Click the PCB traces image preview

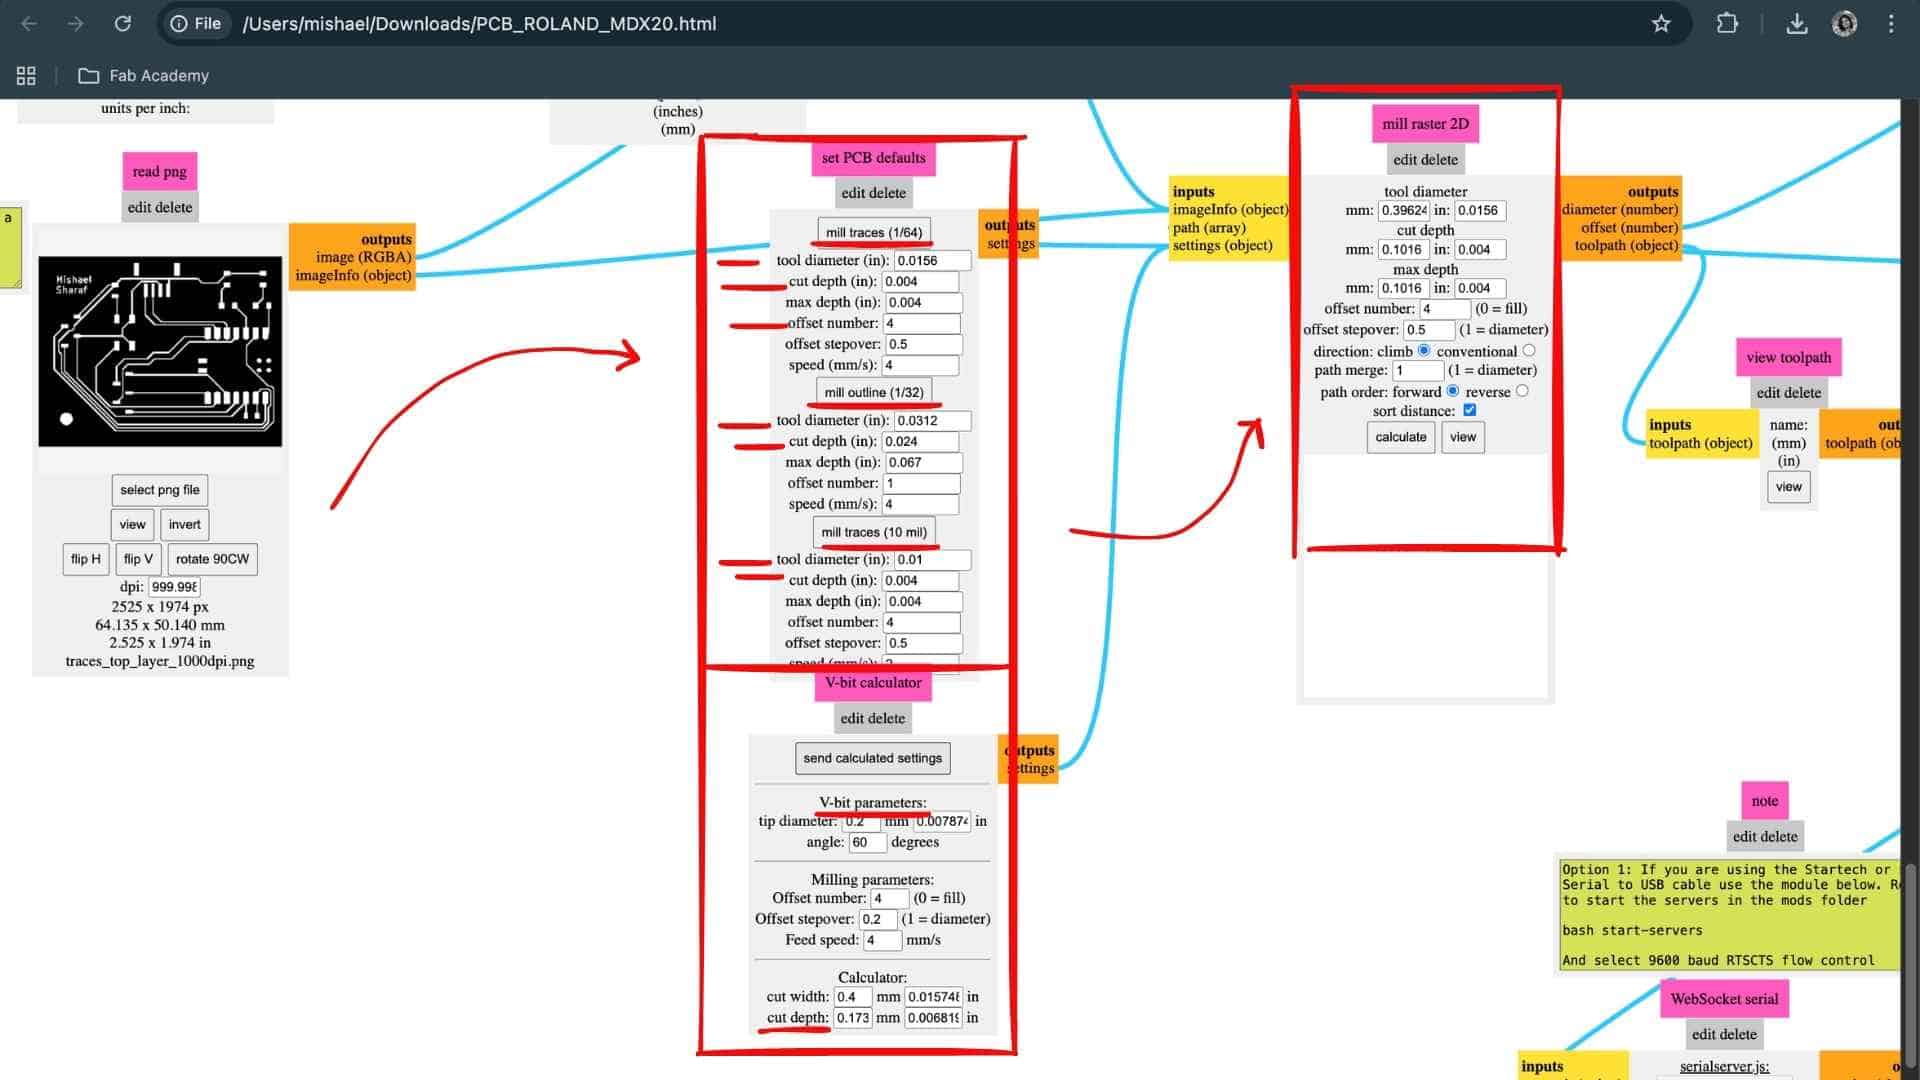[x=160, y=351]
